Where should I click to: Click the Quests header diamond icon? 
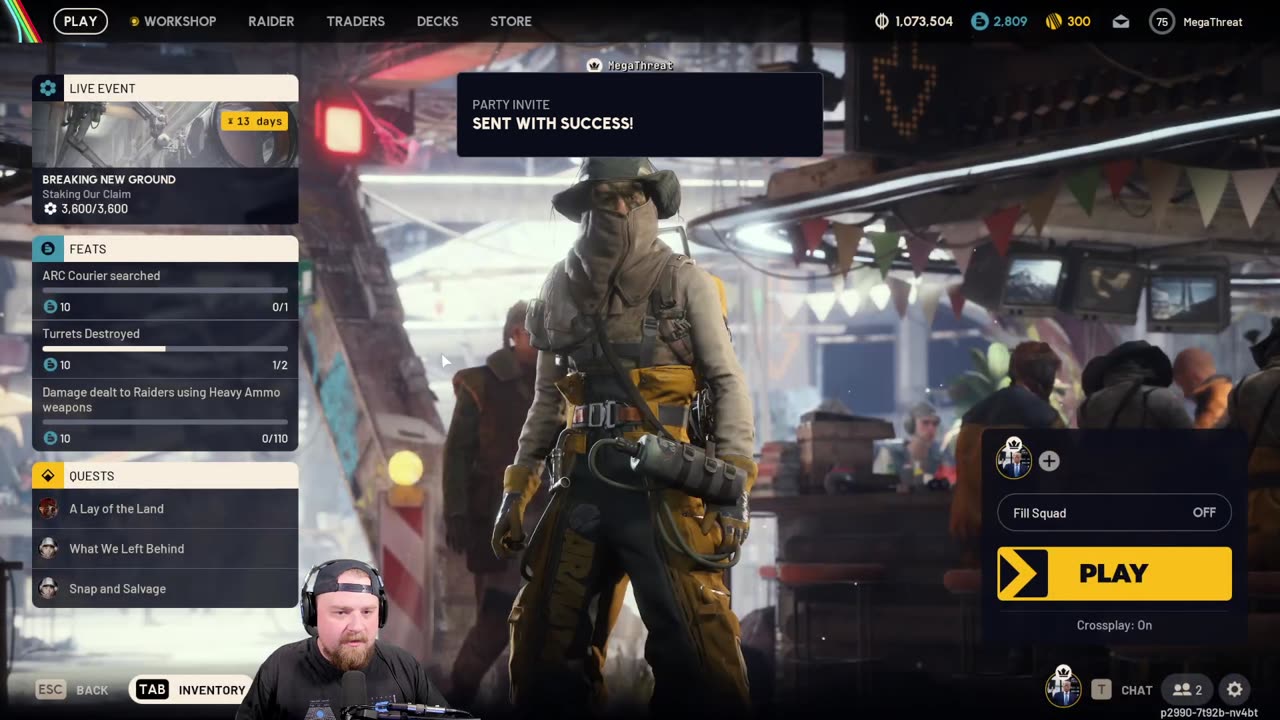pos(48,476)
